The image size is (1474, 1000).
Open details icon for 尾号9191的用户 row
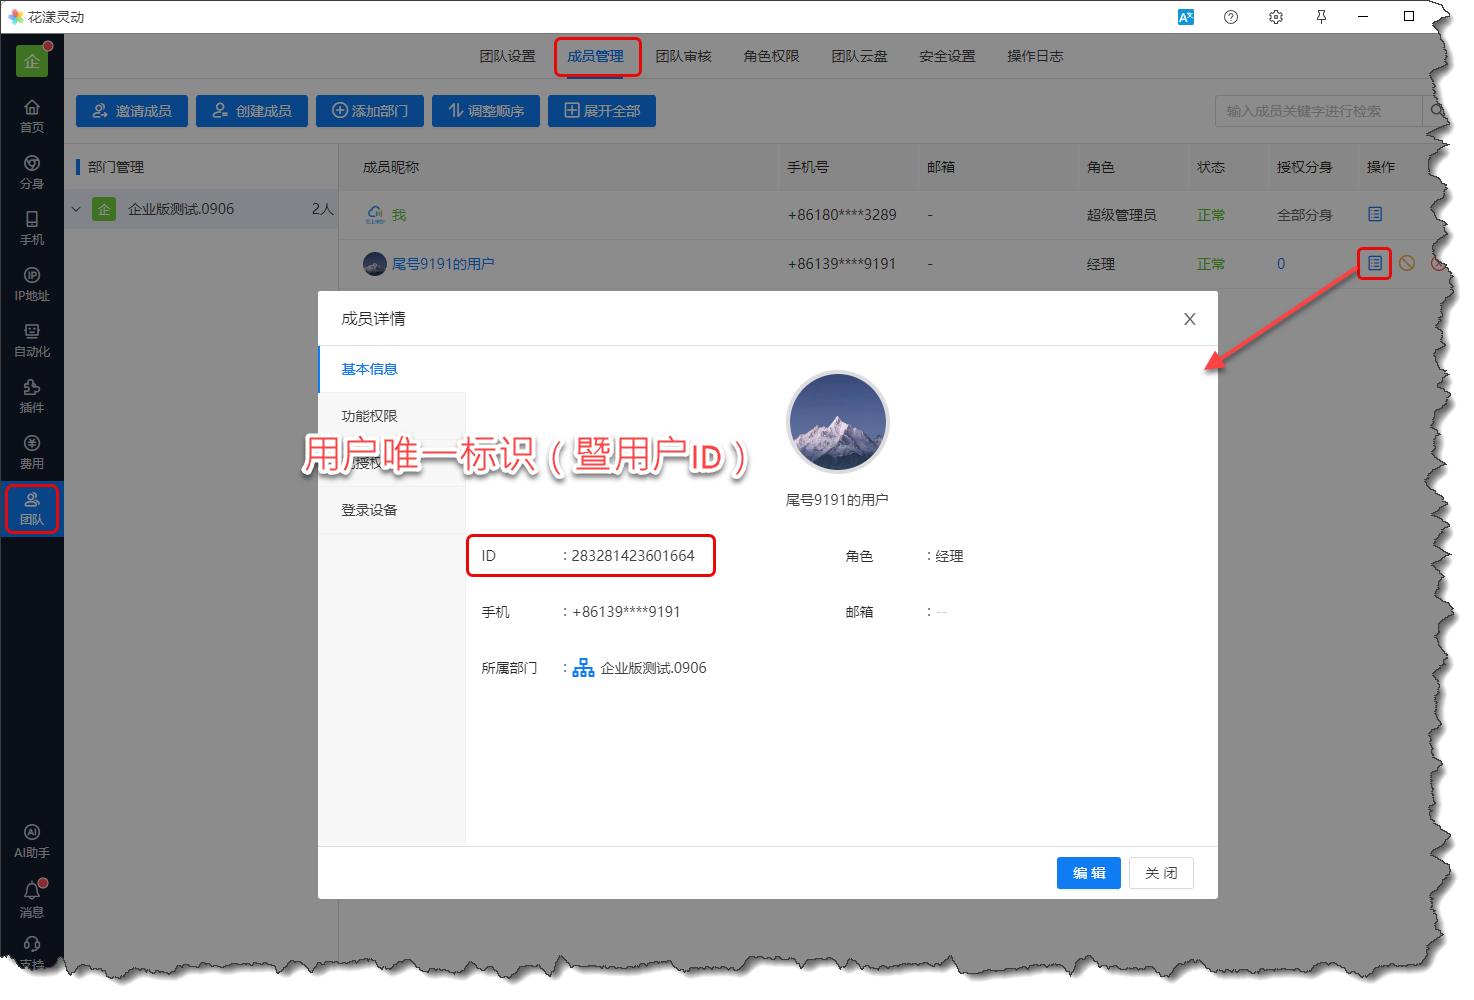pos(1375,263)
